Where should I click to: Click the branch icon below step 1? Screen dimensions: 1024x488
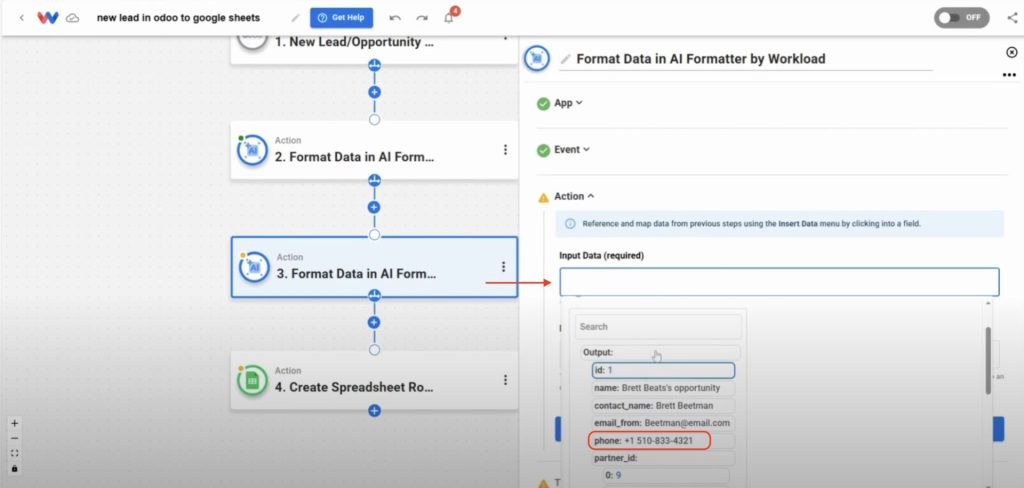(x=374, y=65)
